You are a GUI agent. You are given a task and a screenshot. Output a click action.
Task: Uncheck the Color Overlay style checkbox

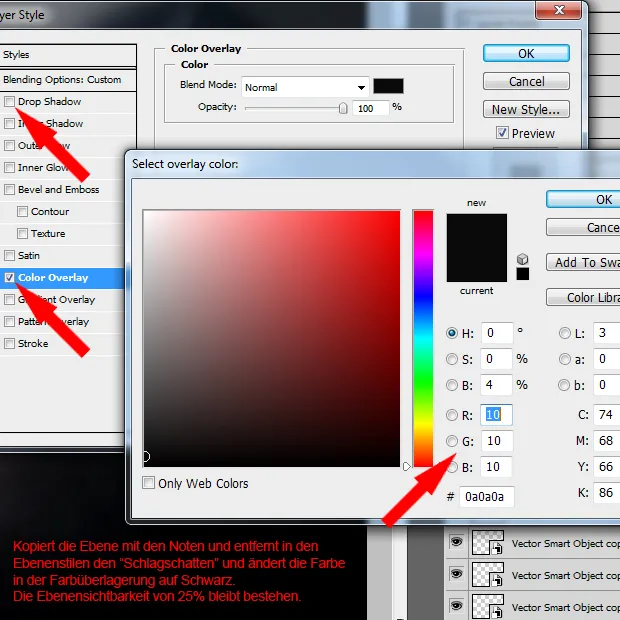10,278
